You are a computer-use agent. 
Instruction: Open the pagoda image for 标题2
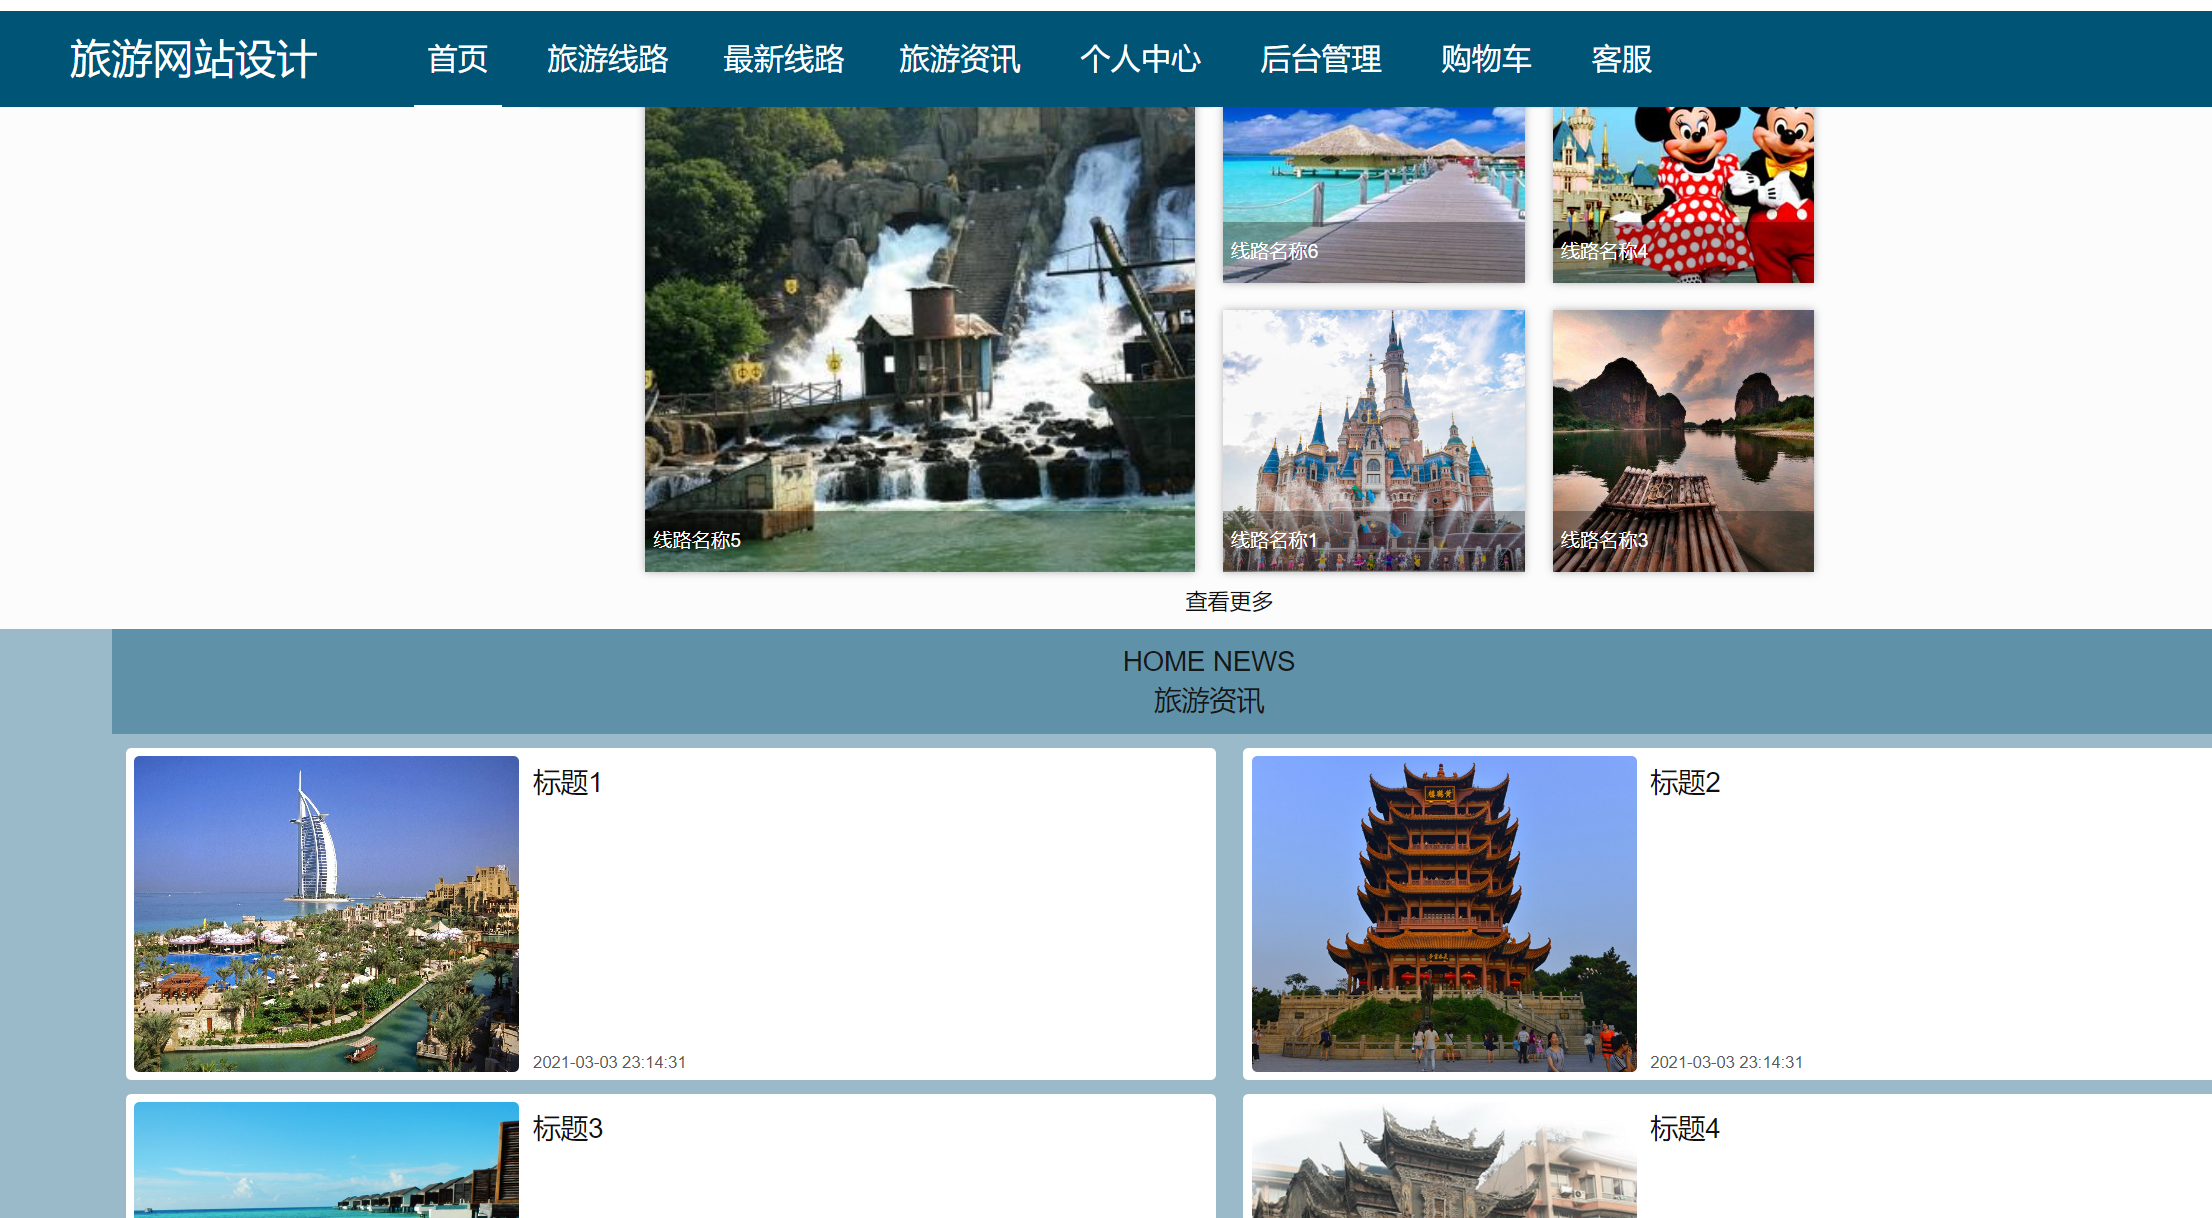pos(1443,913)
